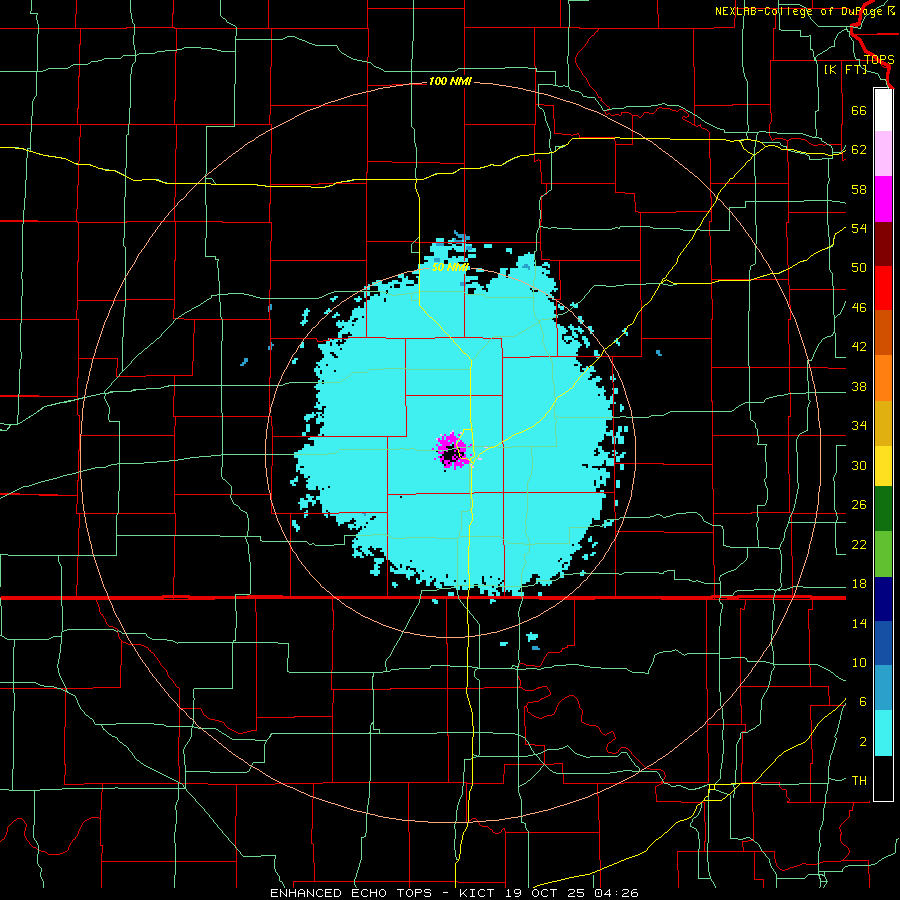Image resolution: width=900 pixels, height=900 pixels.
Task: Click the black TH threshold legend swatch
Action: [x=883, y=778]
